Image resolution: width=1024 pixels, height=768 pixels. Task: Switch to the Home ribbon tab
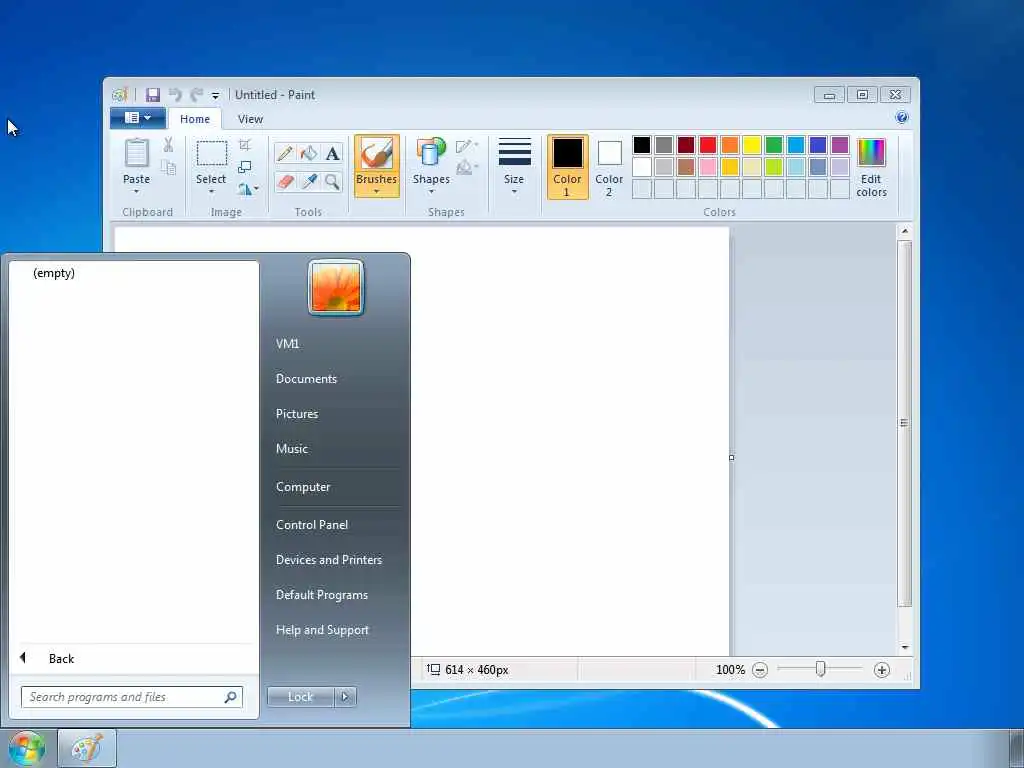(x=195, y=119)
